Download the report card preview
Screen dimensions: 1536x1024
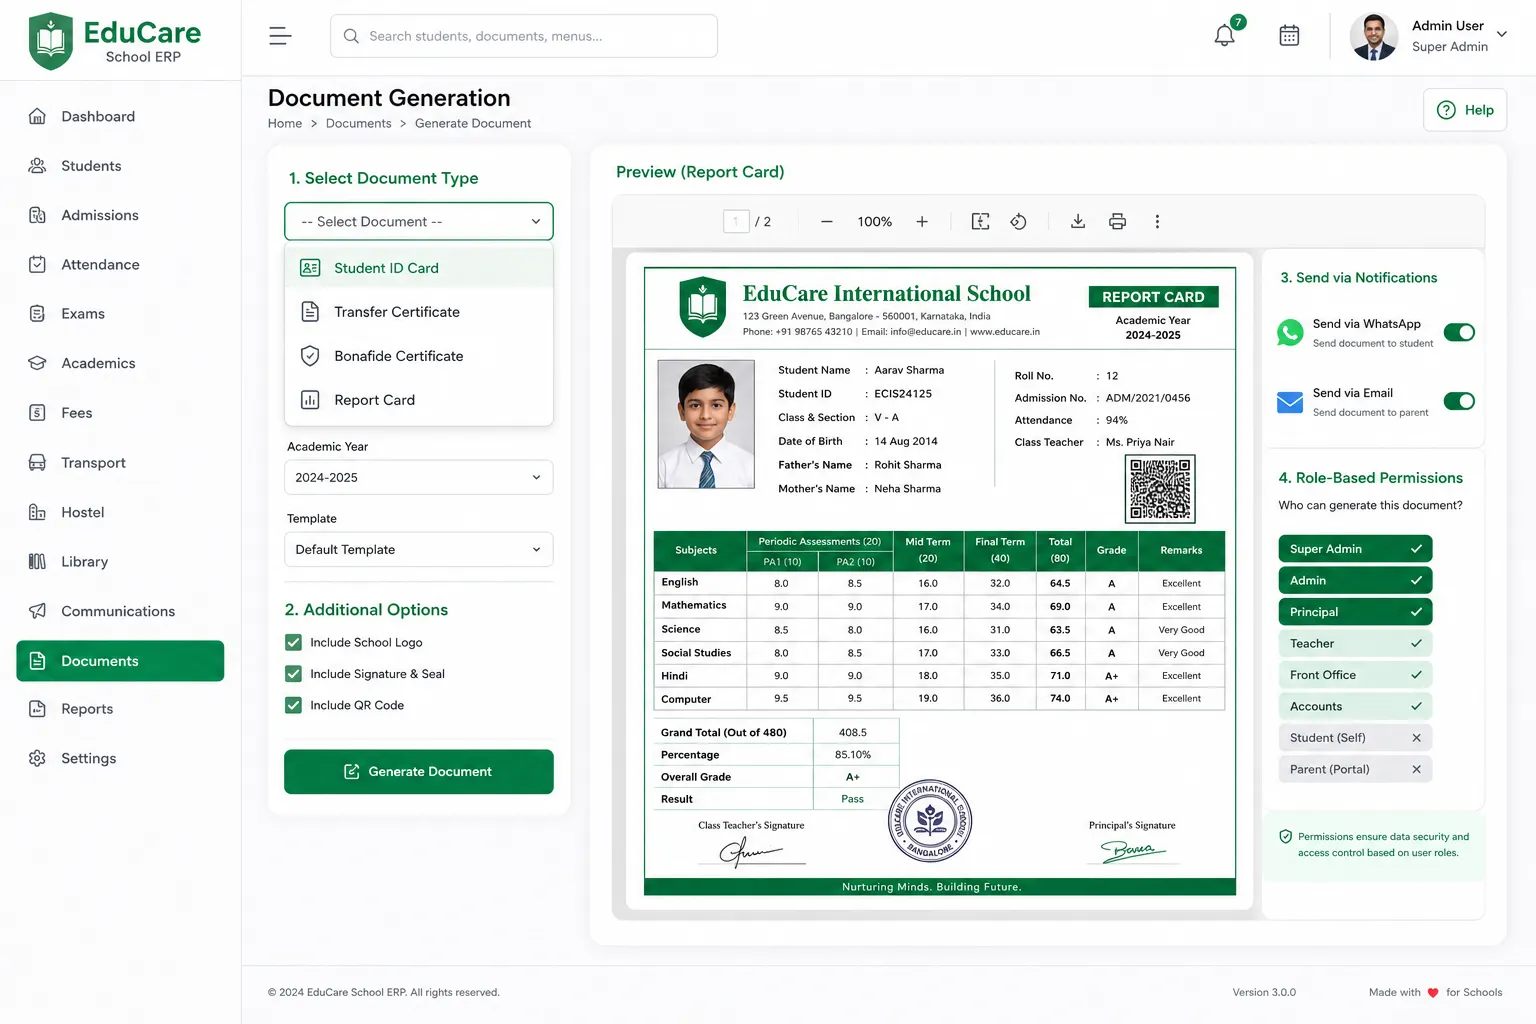click(1078, 222)
